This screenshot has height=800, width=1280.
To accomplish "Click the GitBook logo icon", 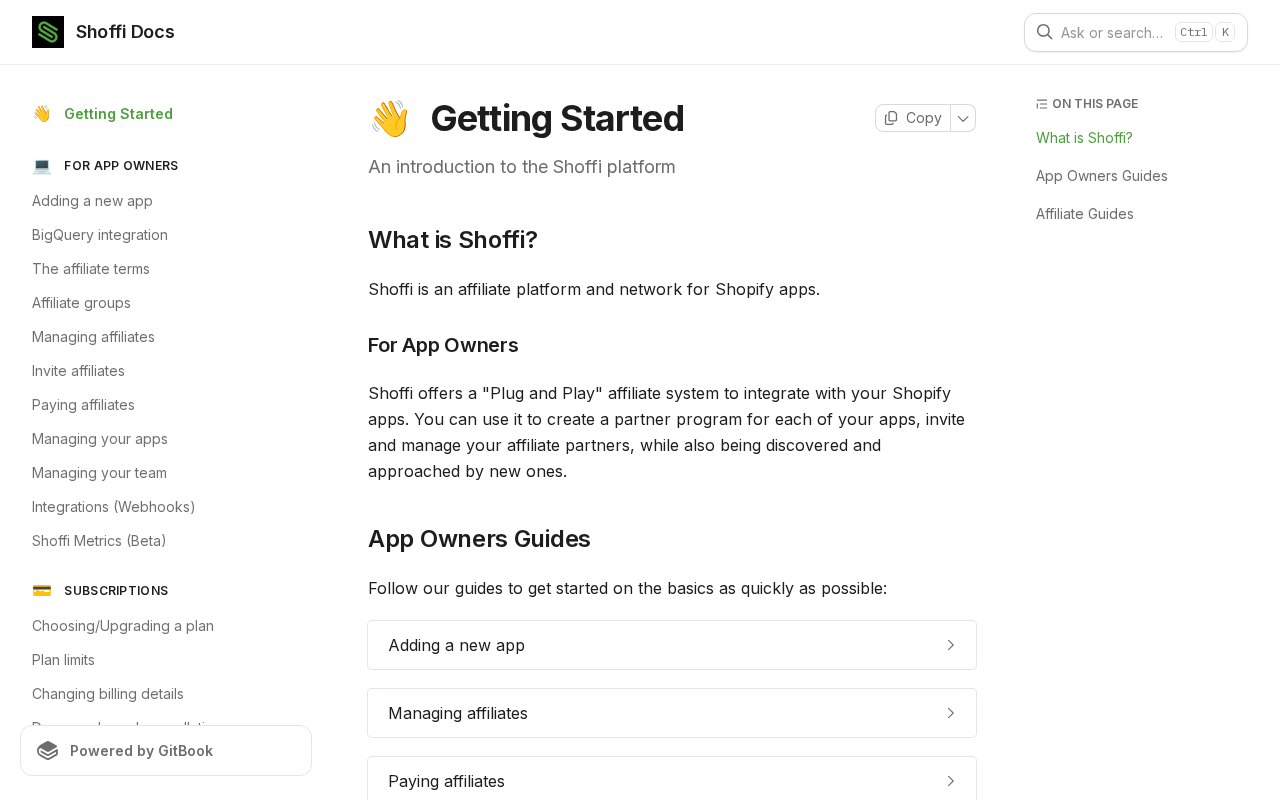I will pyautogui.click(x=48, y=751).
